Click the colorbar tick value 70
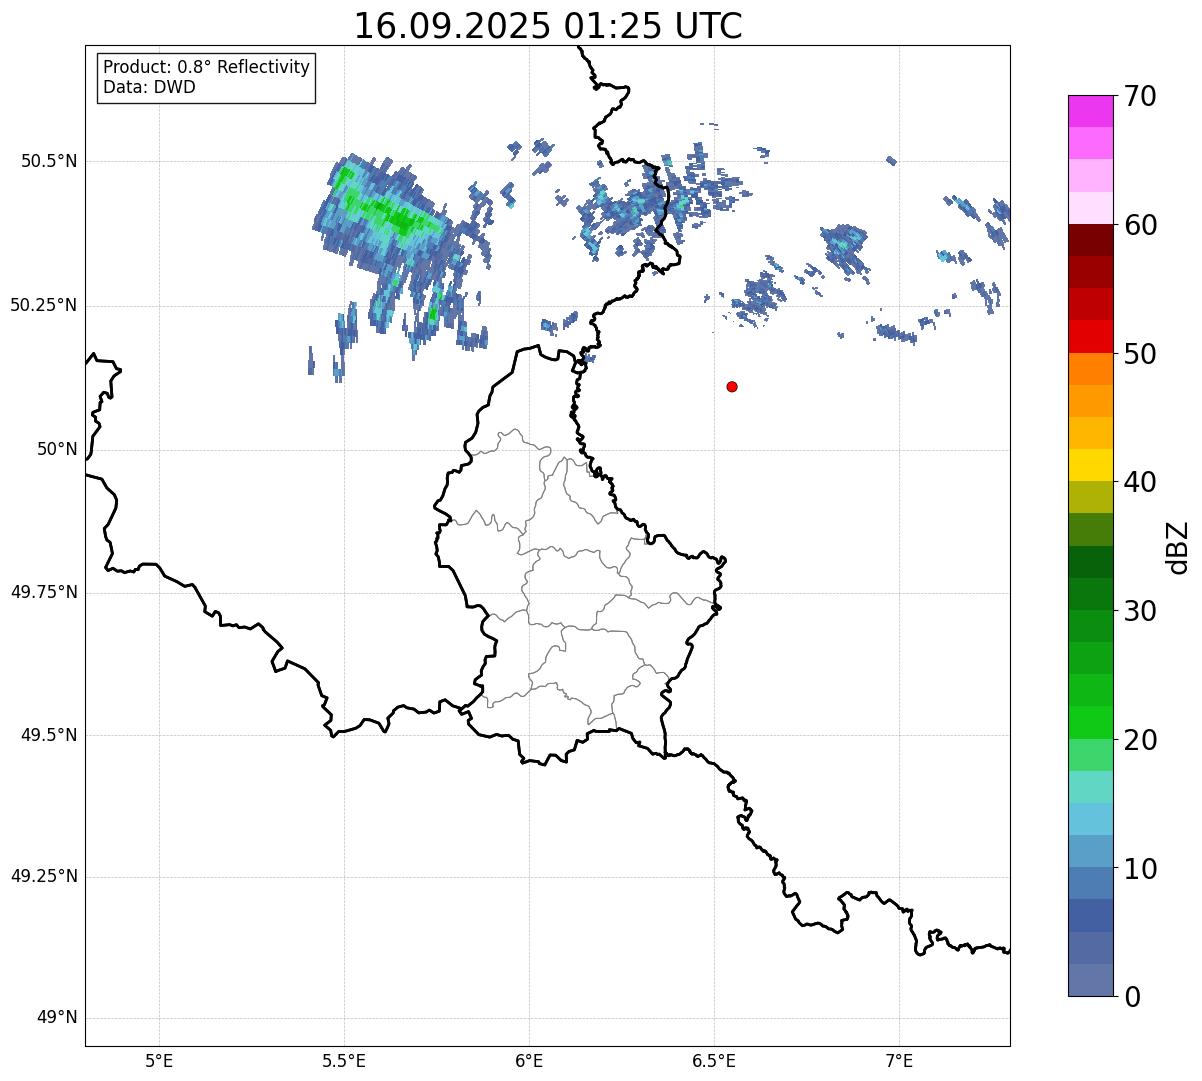Screen dimensions: 1202x1081 tap(1140, 97)
